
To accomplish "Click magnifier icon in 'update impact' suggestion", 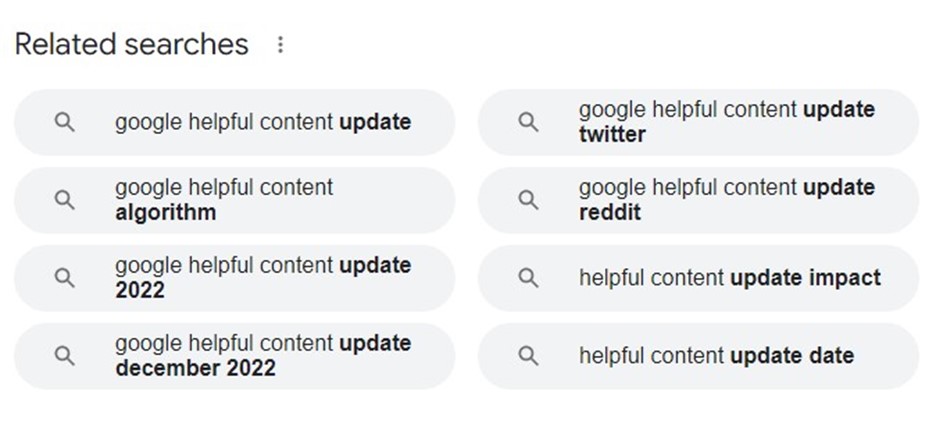I will tap(528, 277).
